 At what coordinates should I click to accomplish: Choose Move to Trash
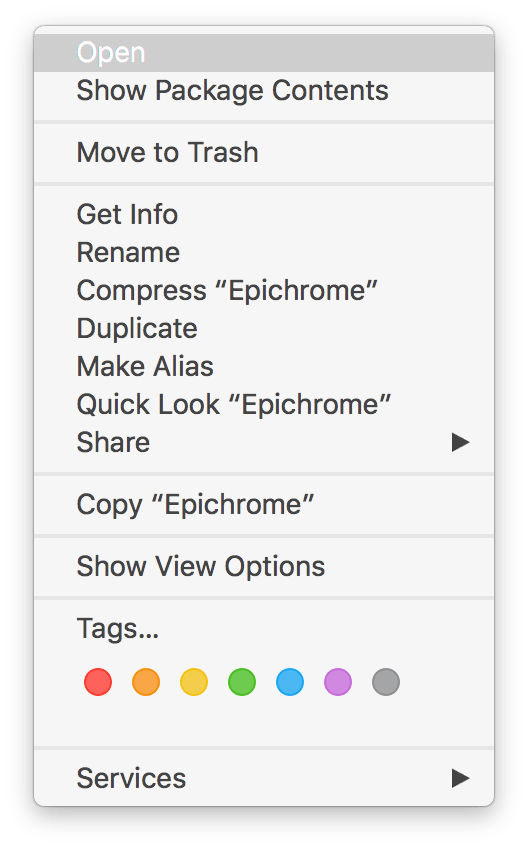click(x=264, y=153)
